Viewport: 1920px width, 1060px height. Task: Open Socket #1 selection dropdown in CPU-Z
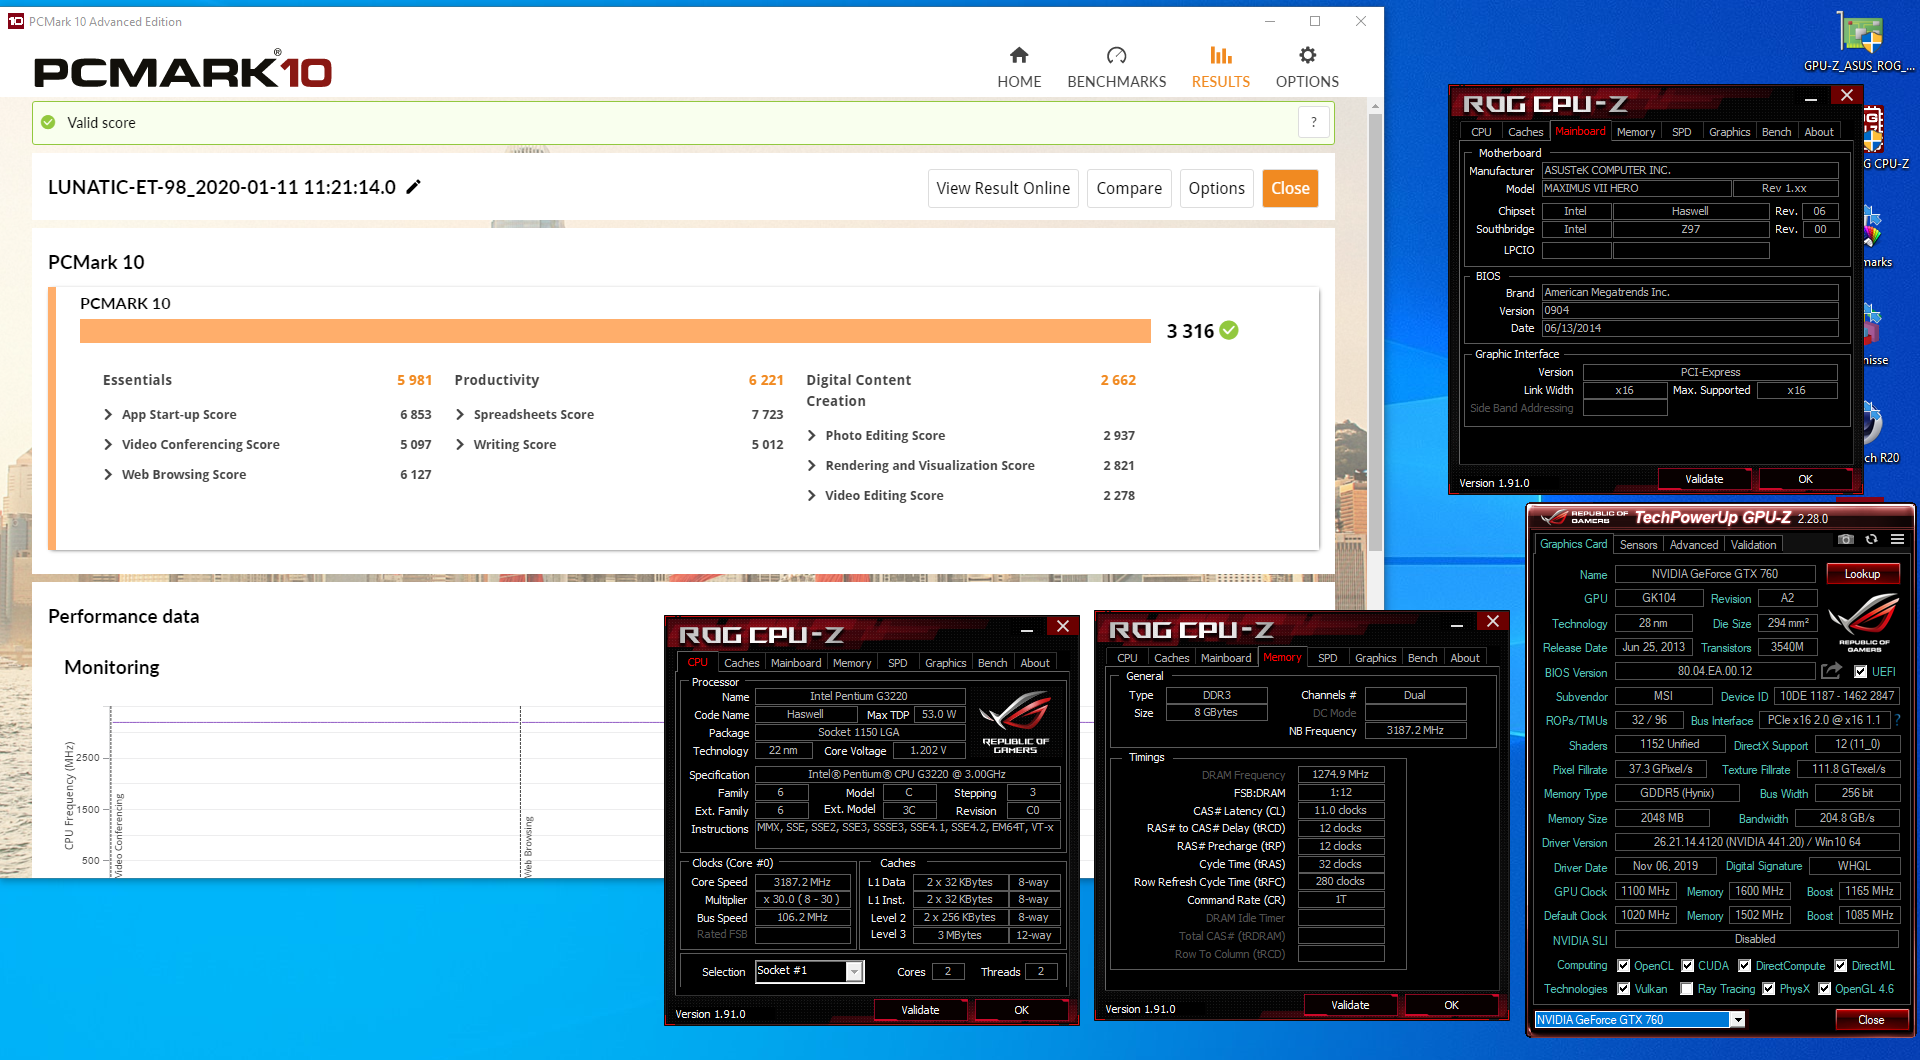pos(854,971)
